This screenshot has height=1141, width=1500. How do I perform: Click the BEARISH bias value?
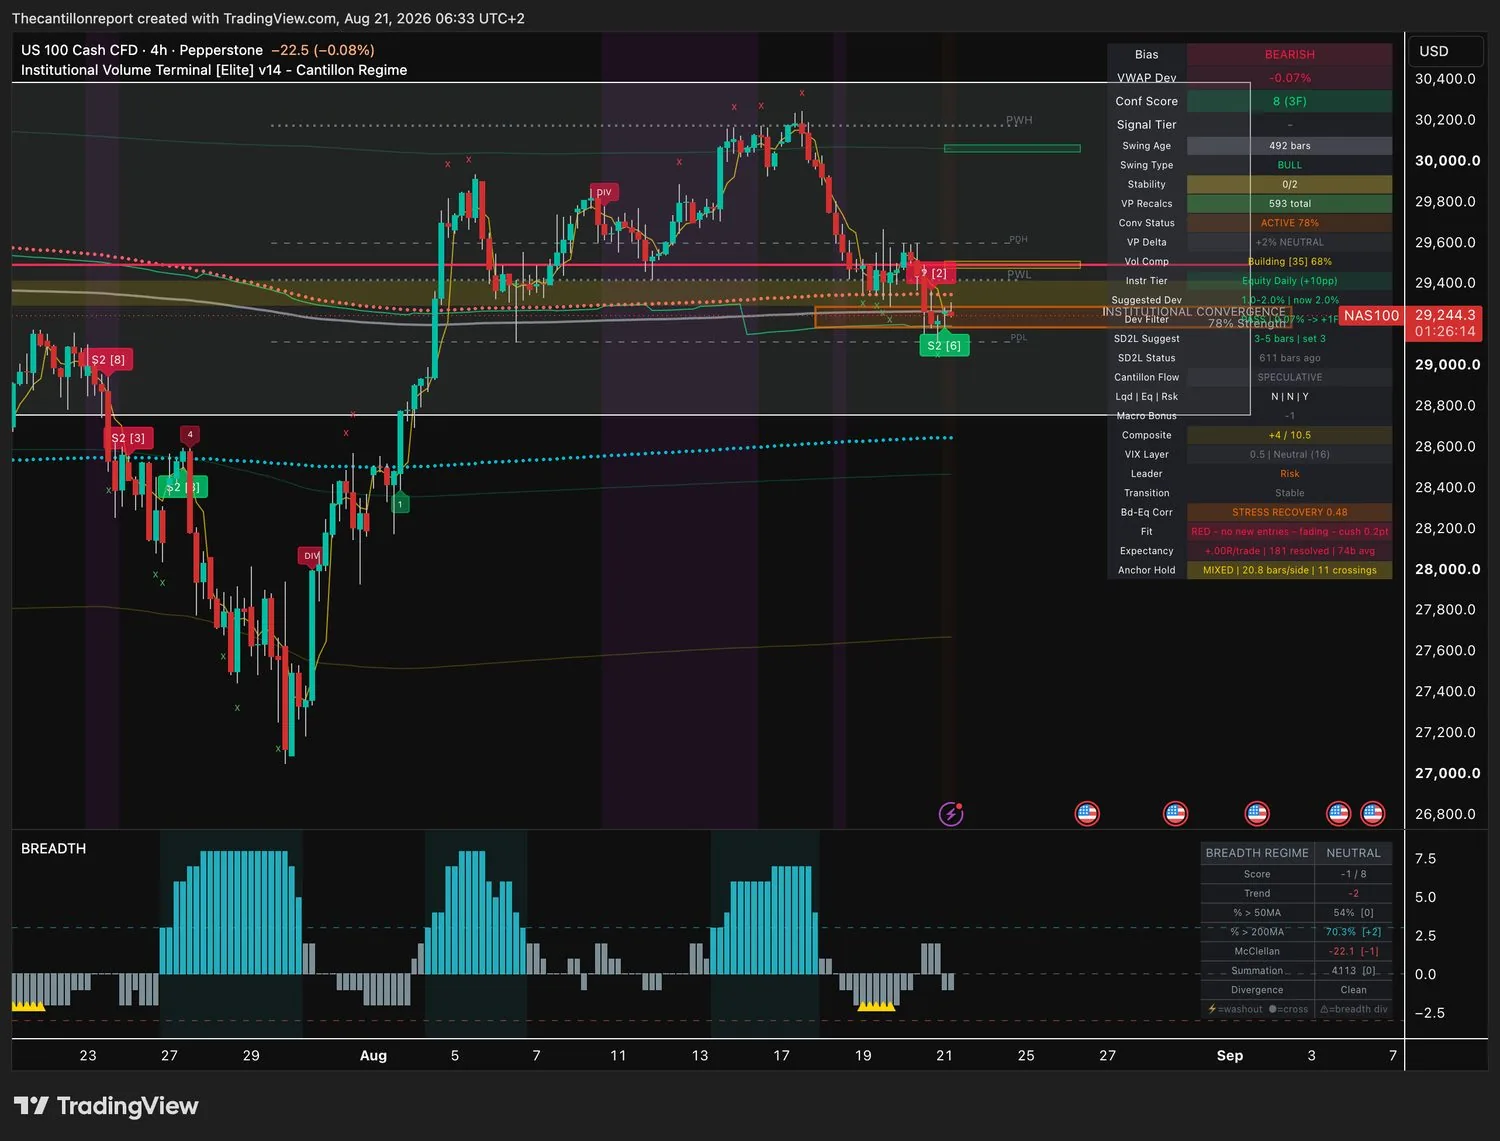[x=1289, y=54]
